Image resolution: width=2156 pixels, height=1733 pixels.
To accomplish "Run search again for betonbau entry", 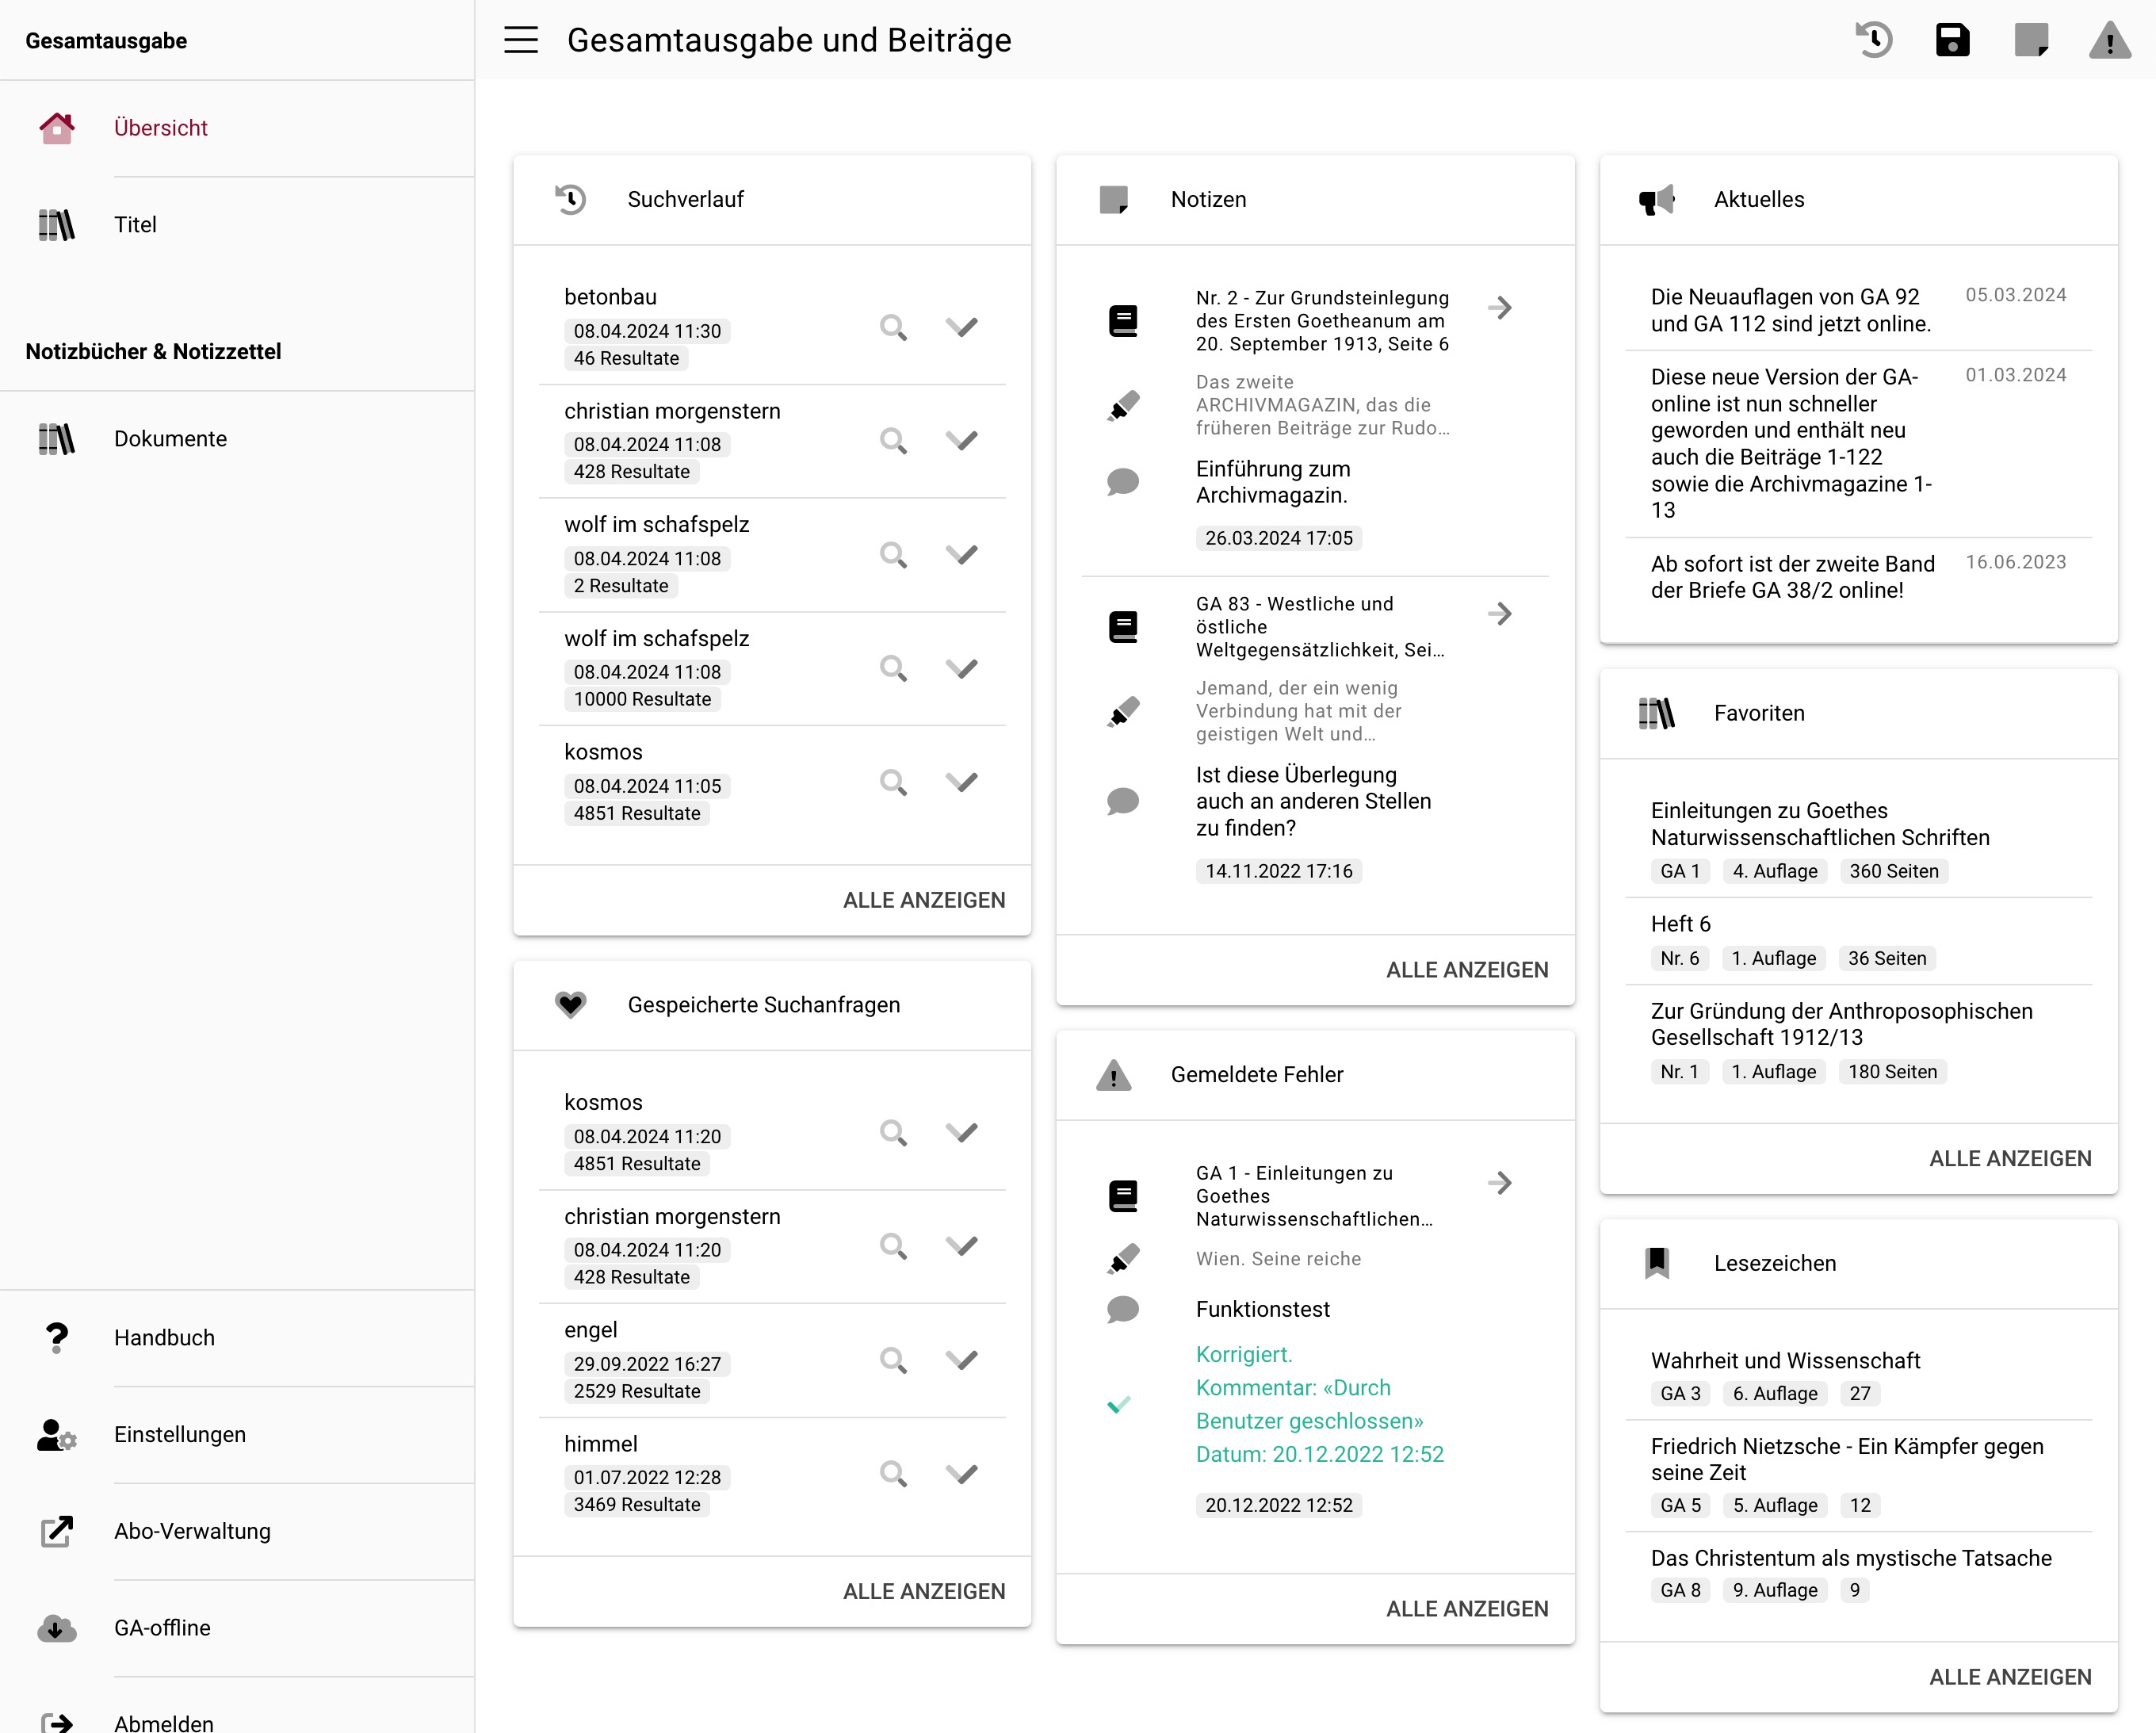I will click(x=893, y=327).
